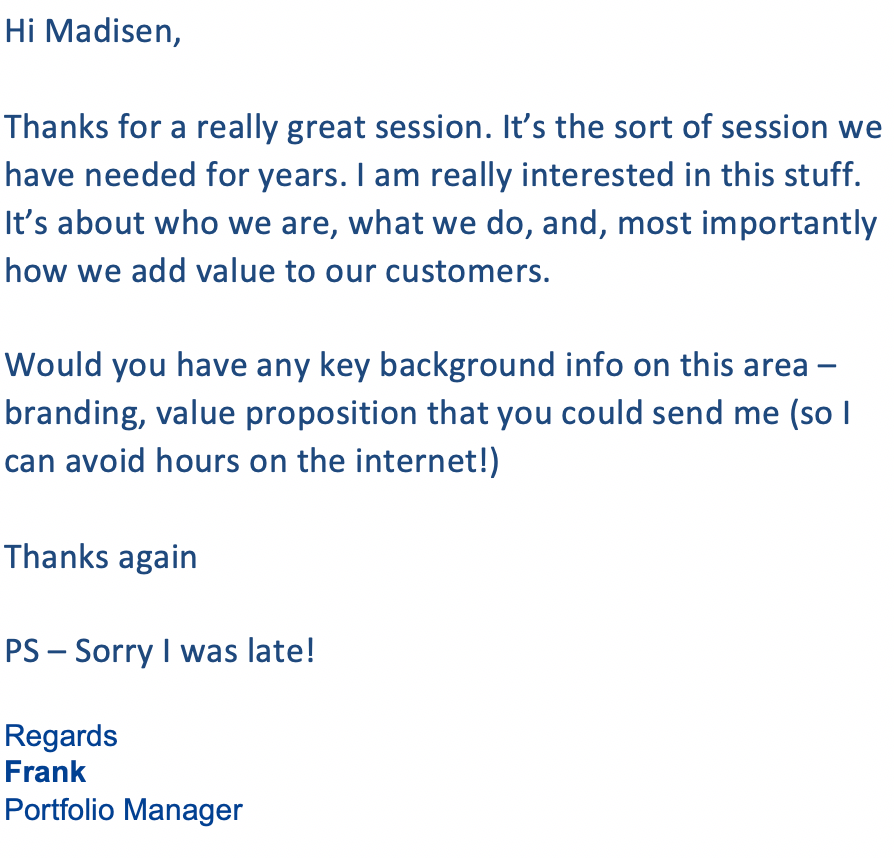The height and width of the screenshot is (858, 894).
Task: Click the 'Portfolio Manager' title line
Action: coord(124,810)
